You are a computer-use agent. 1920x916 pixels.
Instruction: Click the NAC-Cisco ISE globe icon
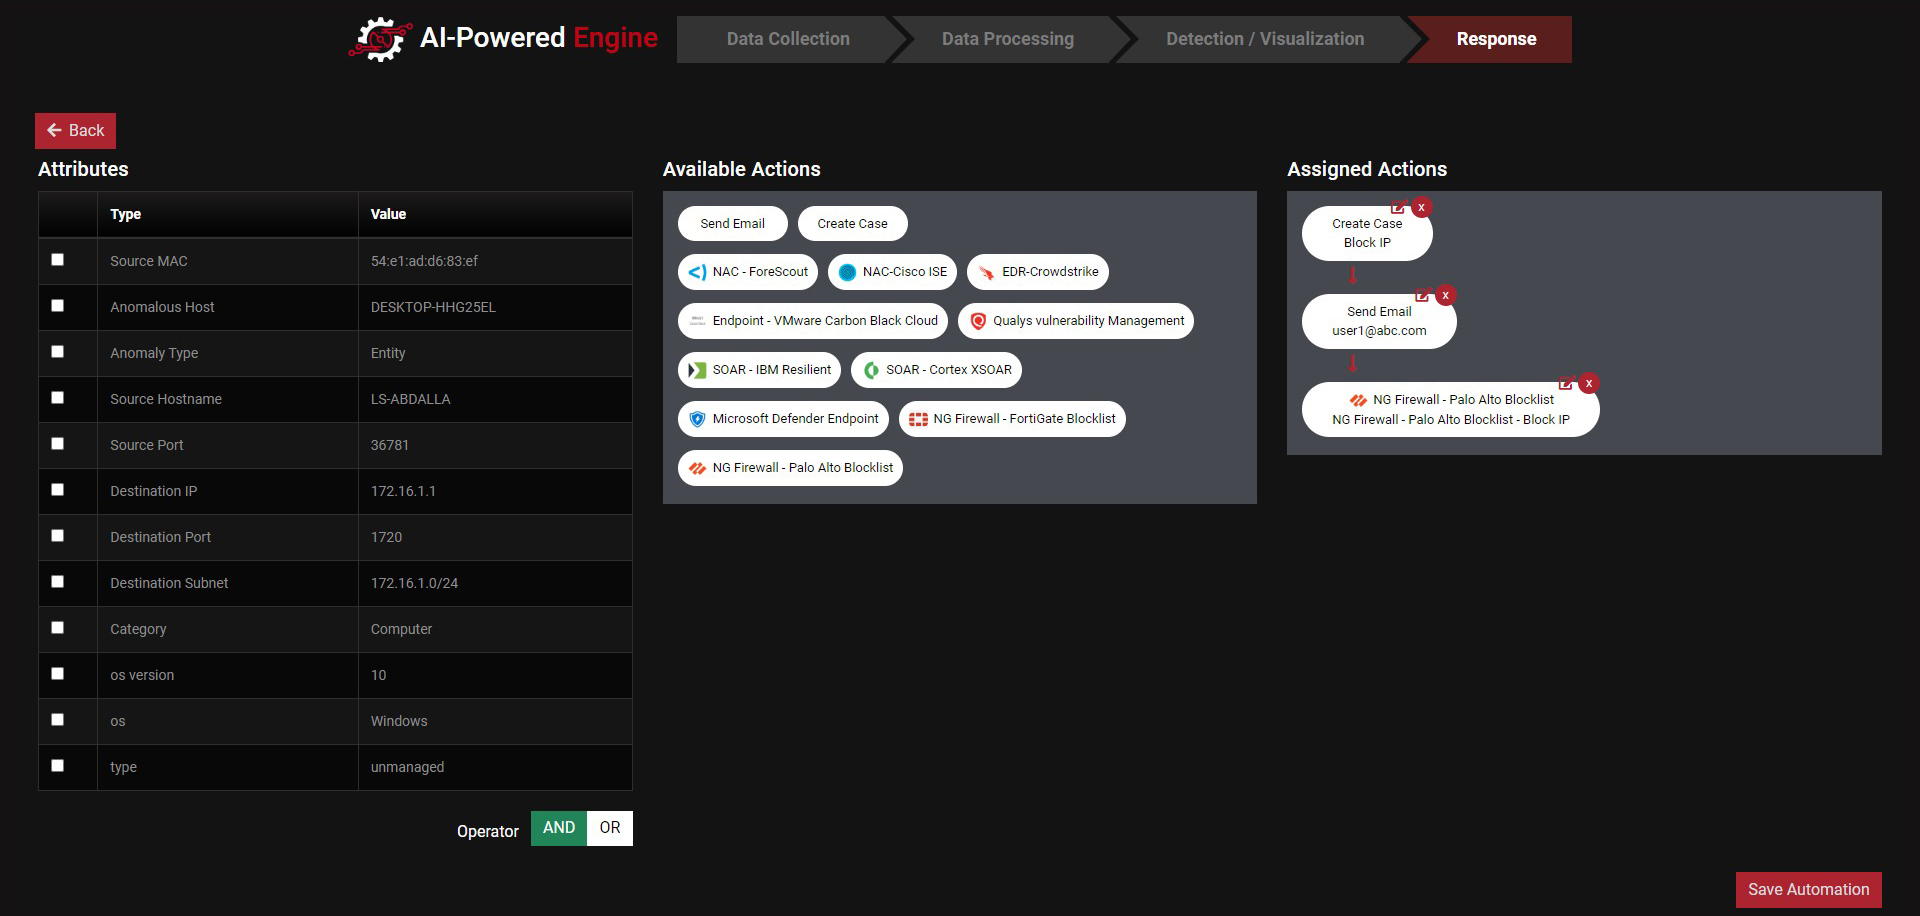(847, 272)
